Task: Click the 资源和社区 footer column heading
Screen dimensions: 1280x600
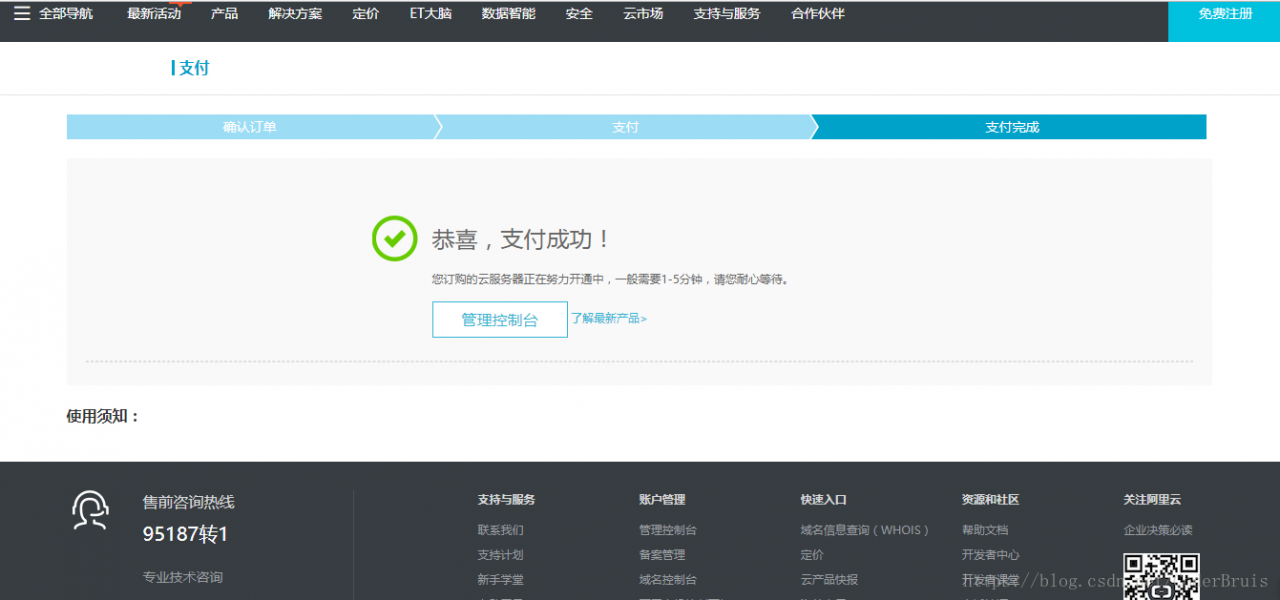Action: click(x=990, y=499)
